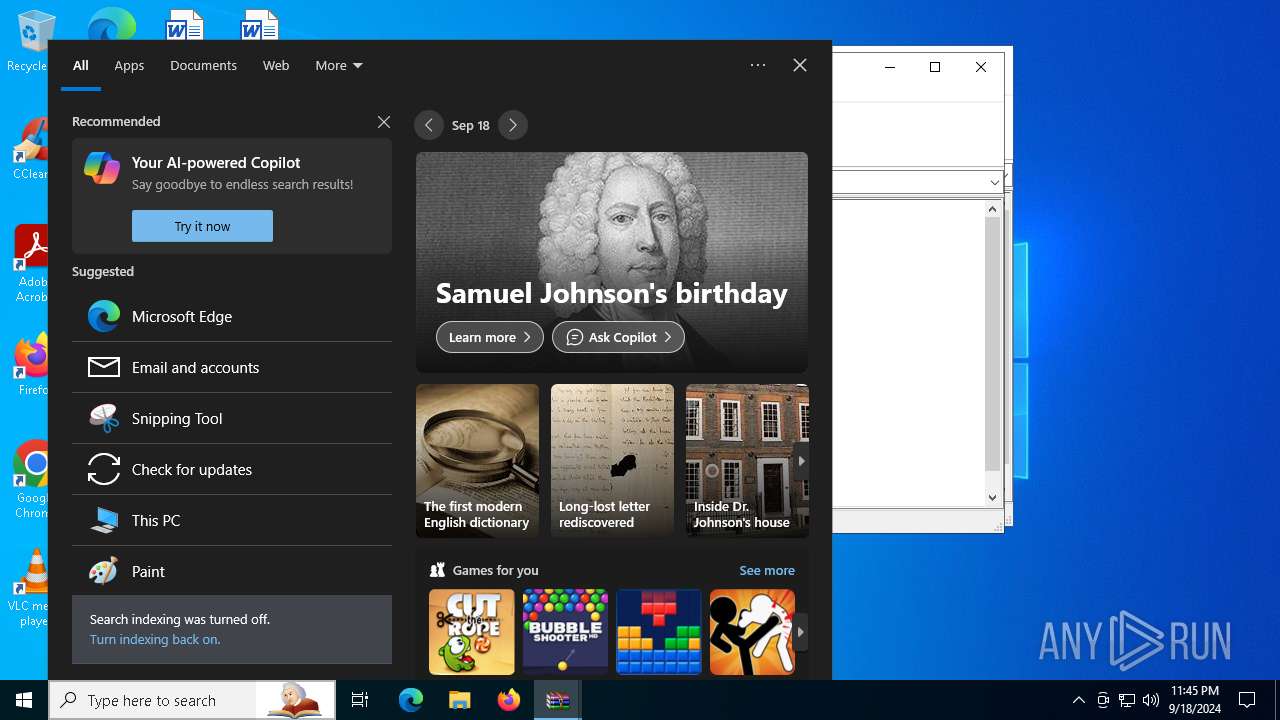Viewport: 1280px width, 720px height.
Task: Dismiss the Recommended section
Action: (384, 122)
